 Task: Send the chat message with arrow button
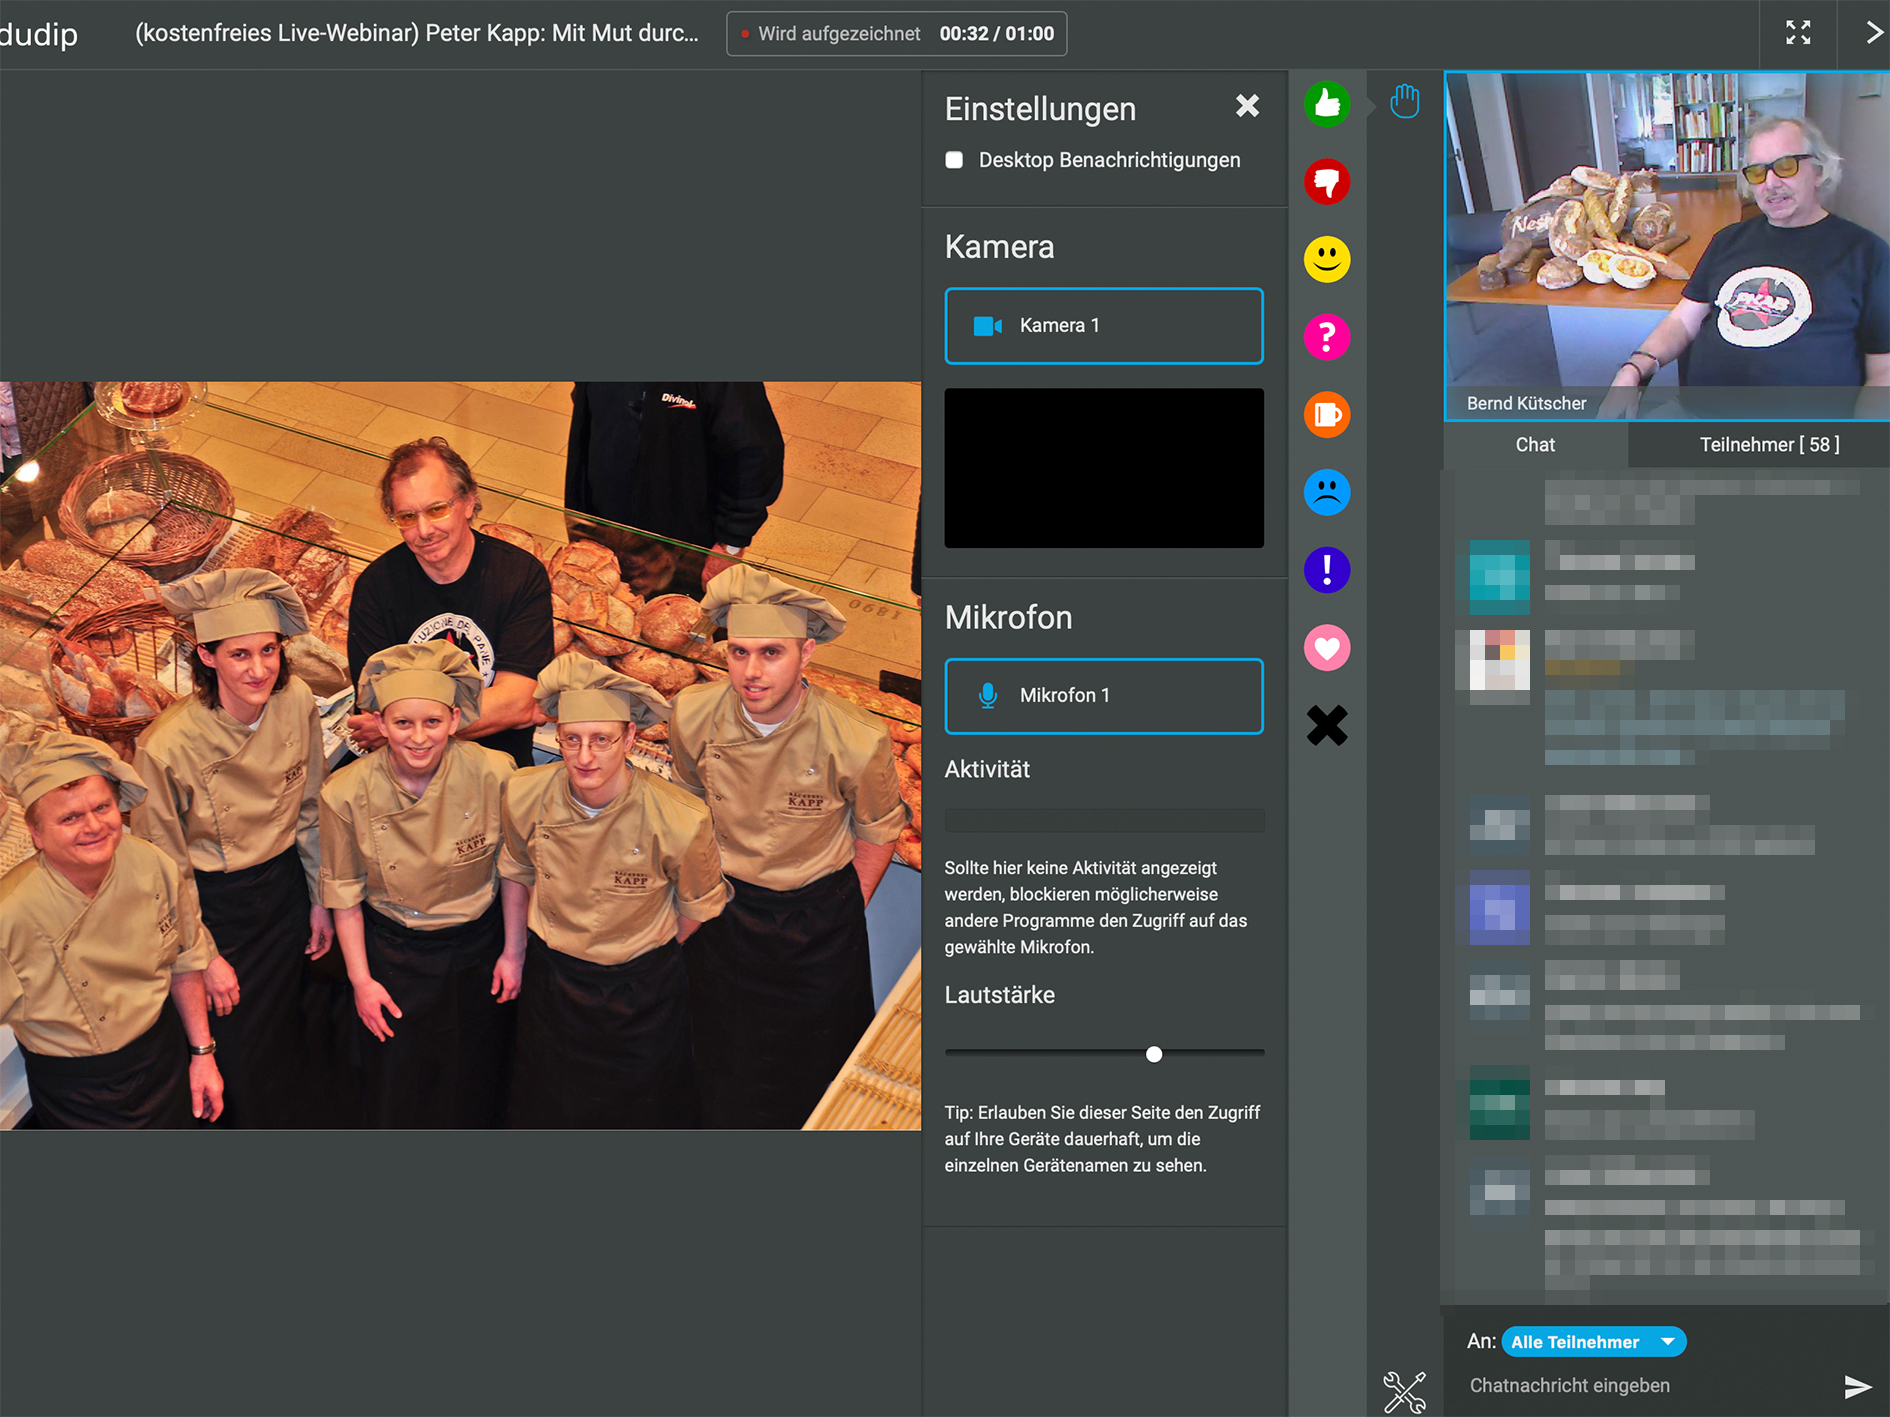[1856, 1386]
